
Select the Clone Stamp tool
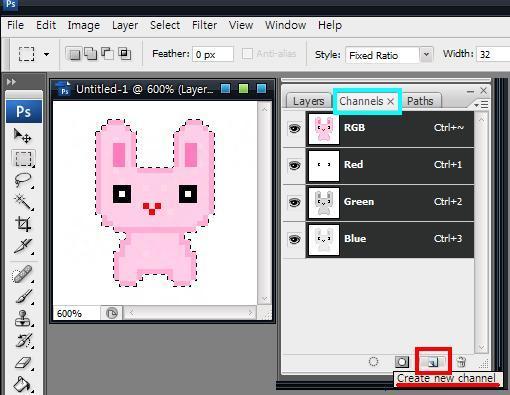(23, 318)
